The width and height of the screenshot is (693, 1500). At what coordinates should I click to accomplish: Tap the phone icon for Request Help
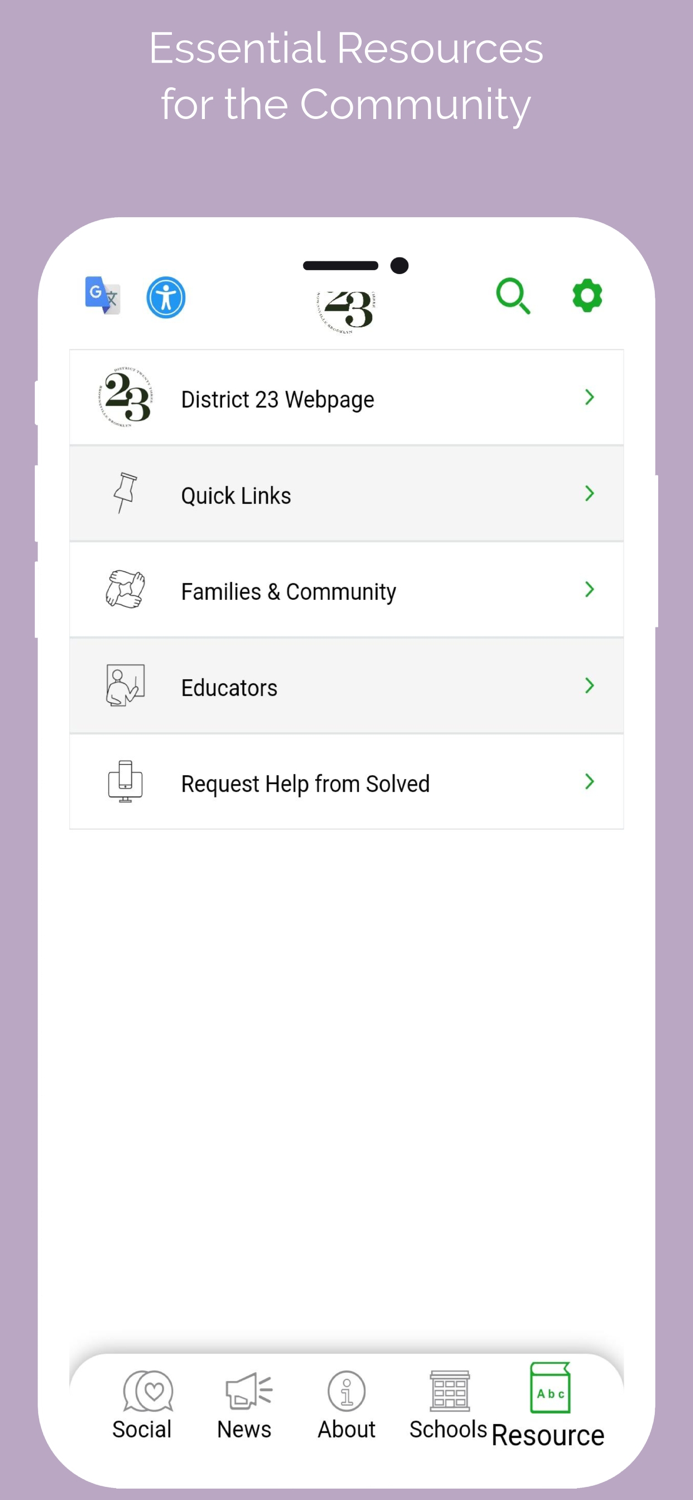pyautogui.click(x=125, y=782)
